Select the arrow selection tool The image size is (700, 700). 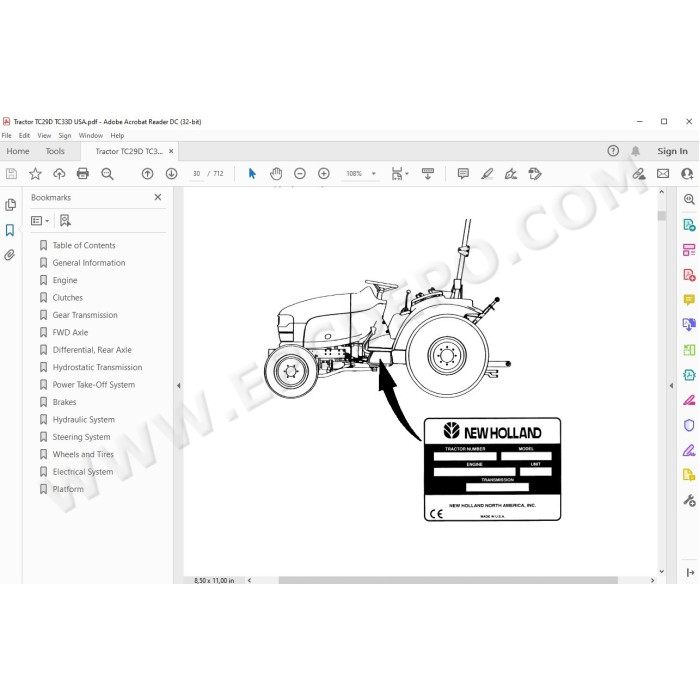coord(252,173)
